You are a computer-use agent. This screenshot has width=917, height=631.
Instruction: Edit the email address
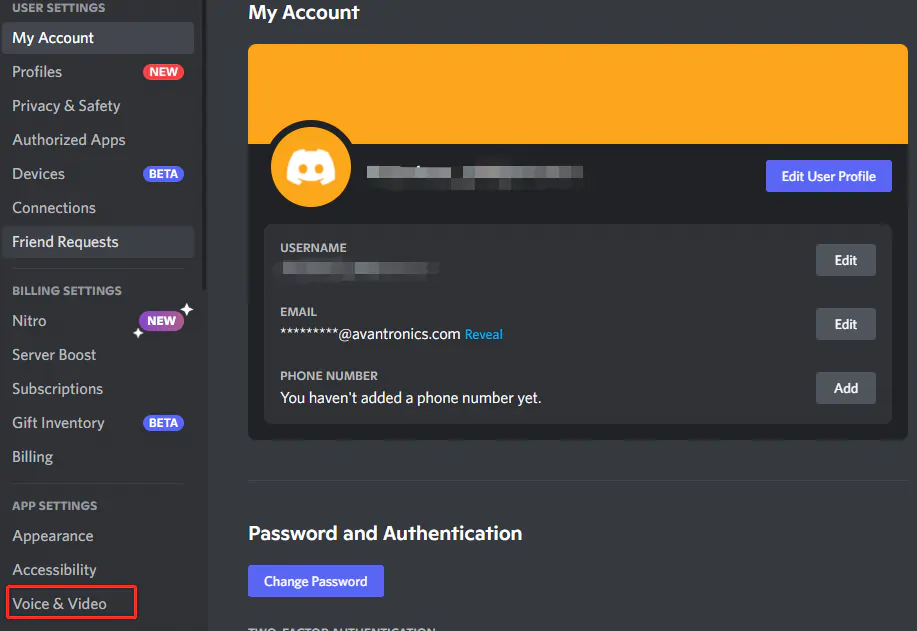tap(845, 323)
